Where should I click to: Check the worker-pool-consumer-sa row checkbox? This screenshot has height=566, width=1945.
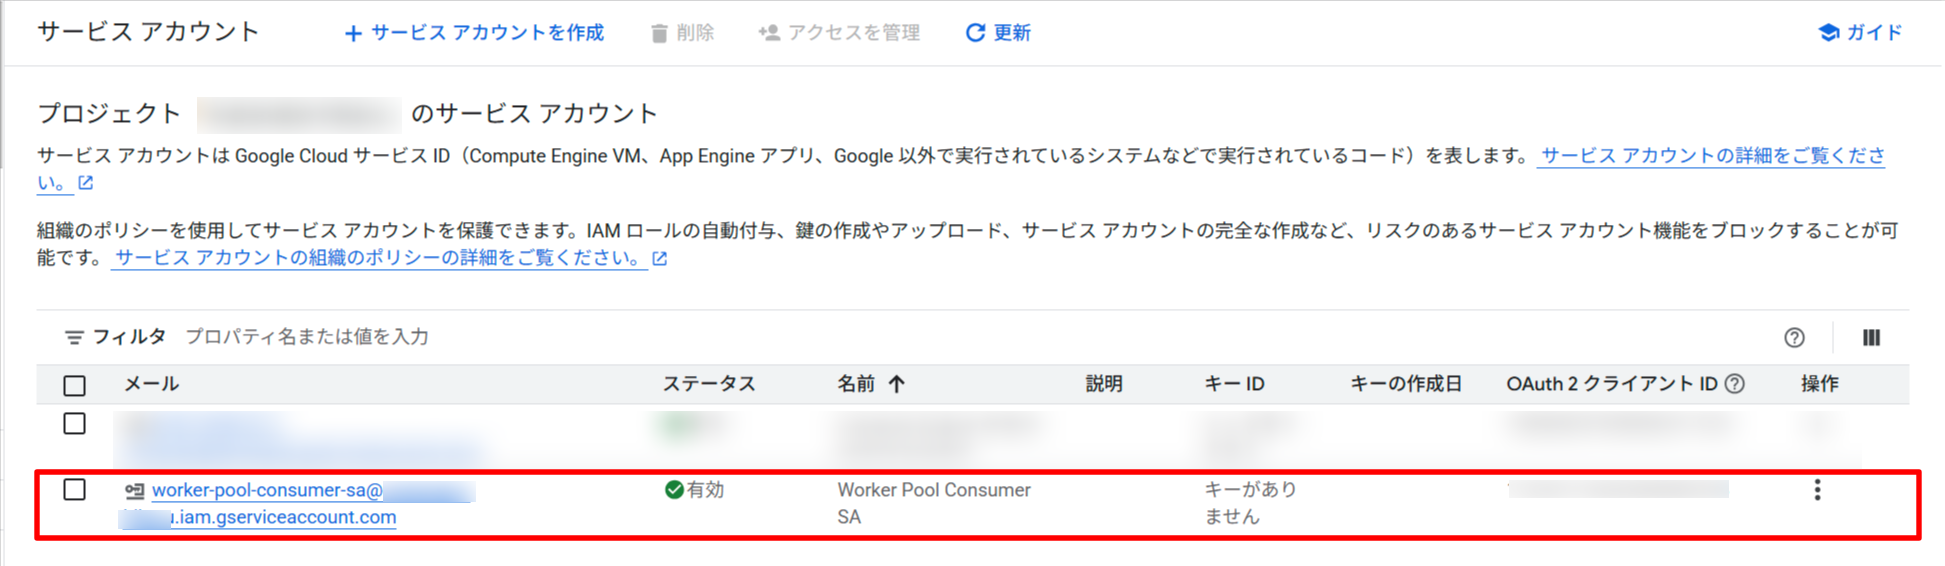point(75,490)
